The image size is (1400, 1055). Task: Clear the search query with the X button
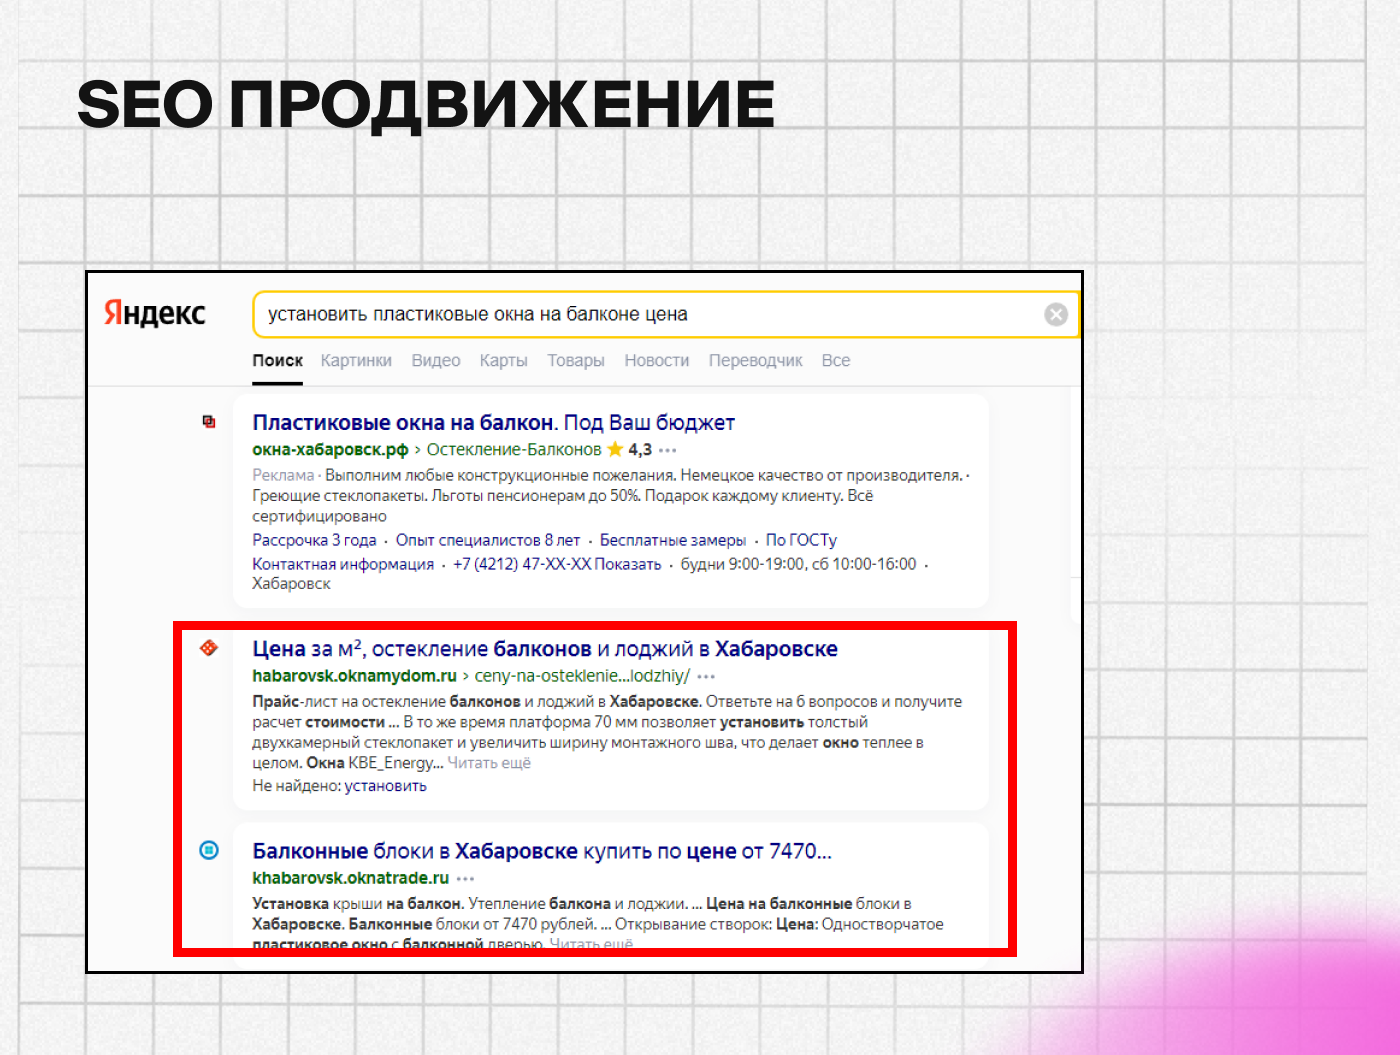tap(1056, 315)
